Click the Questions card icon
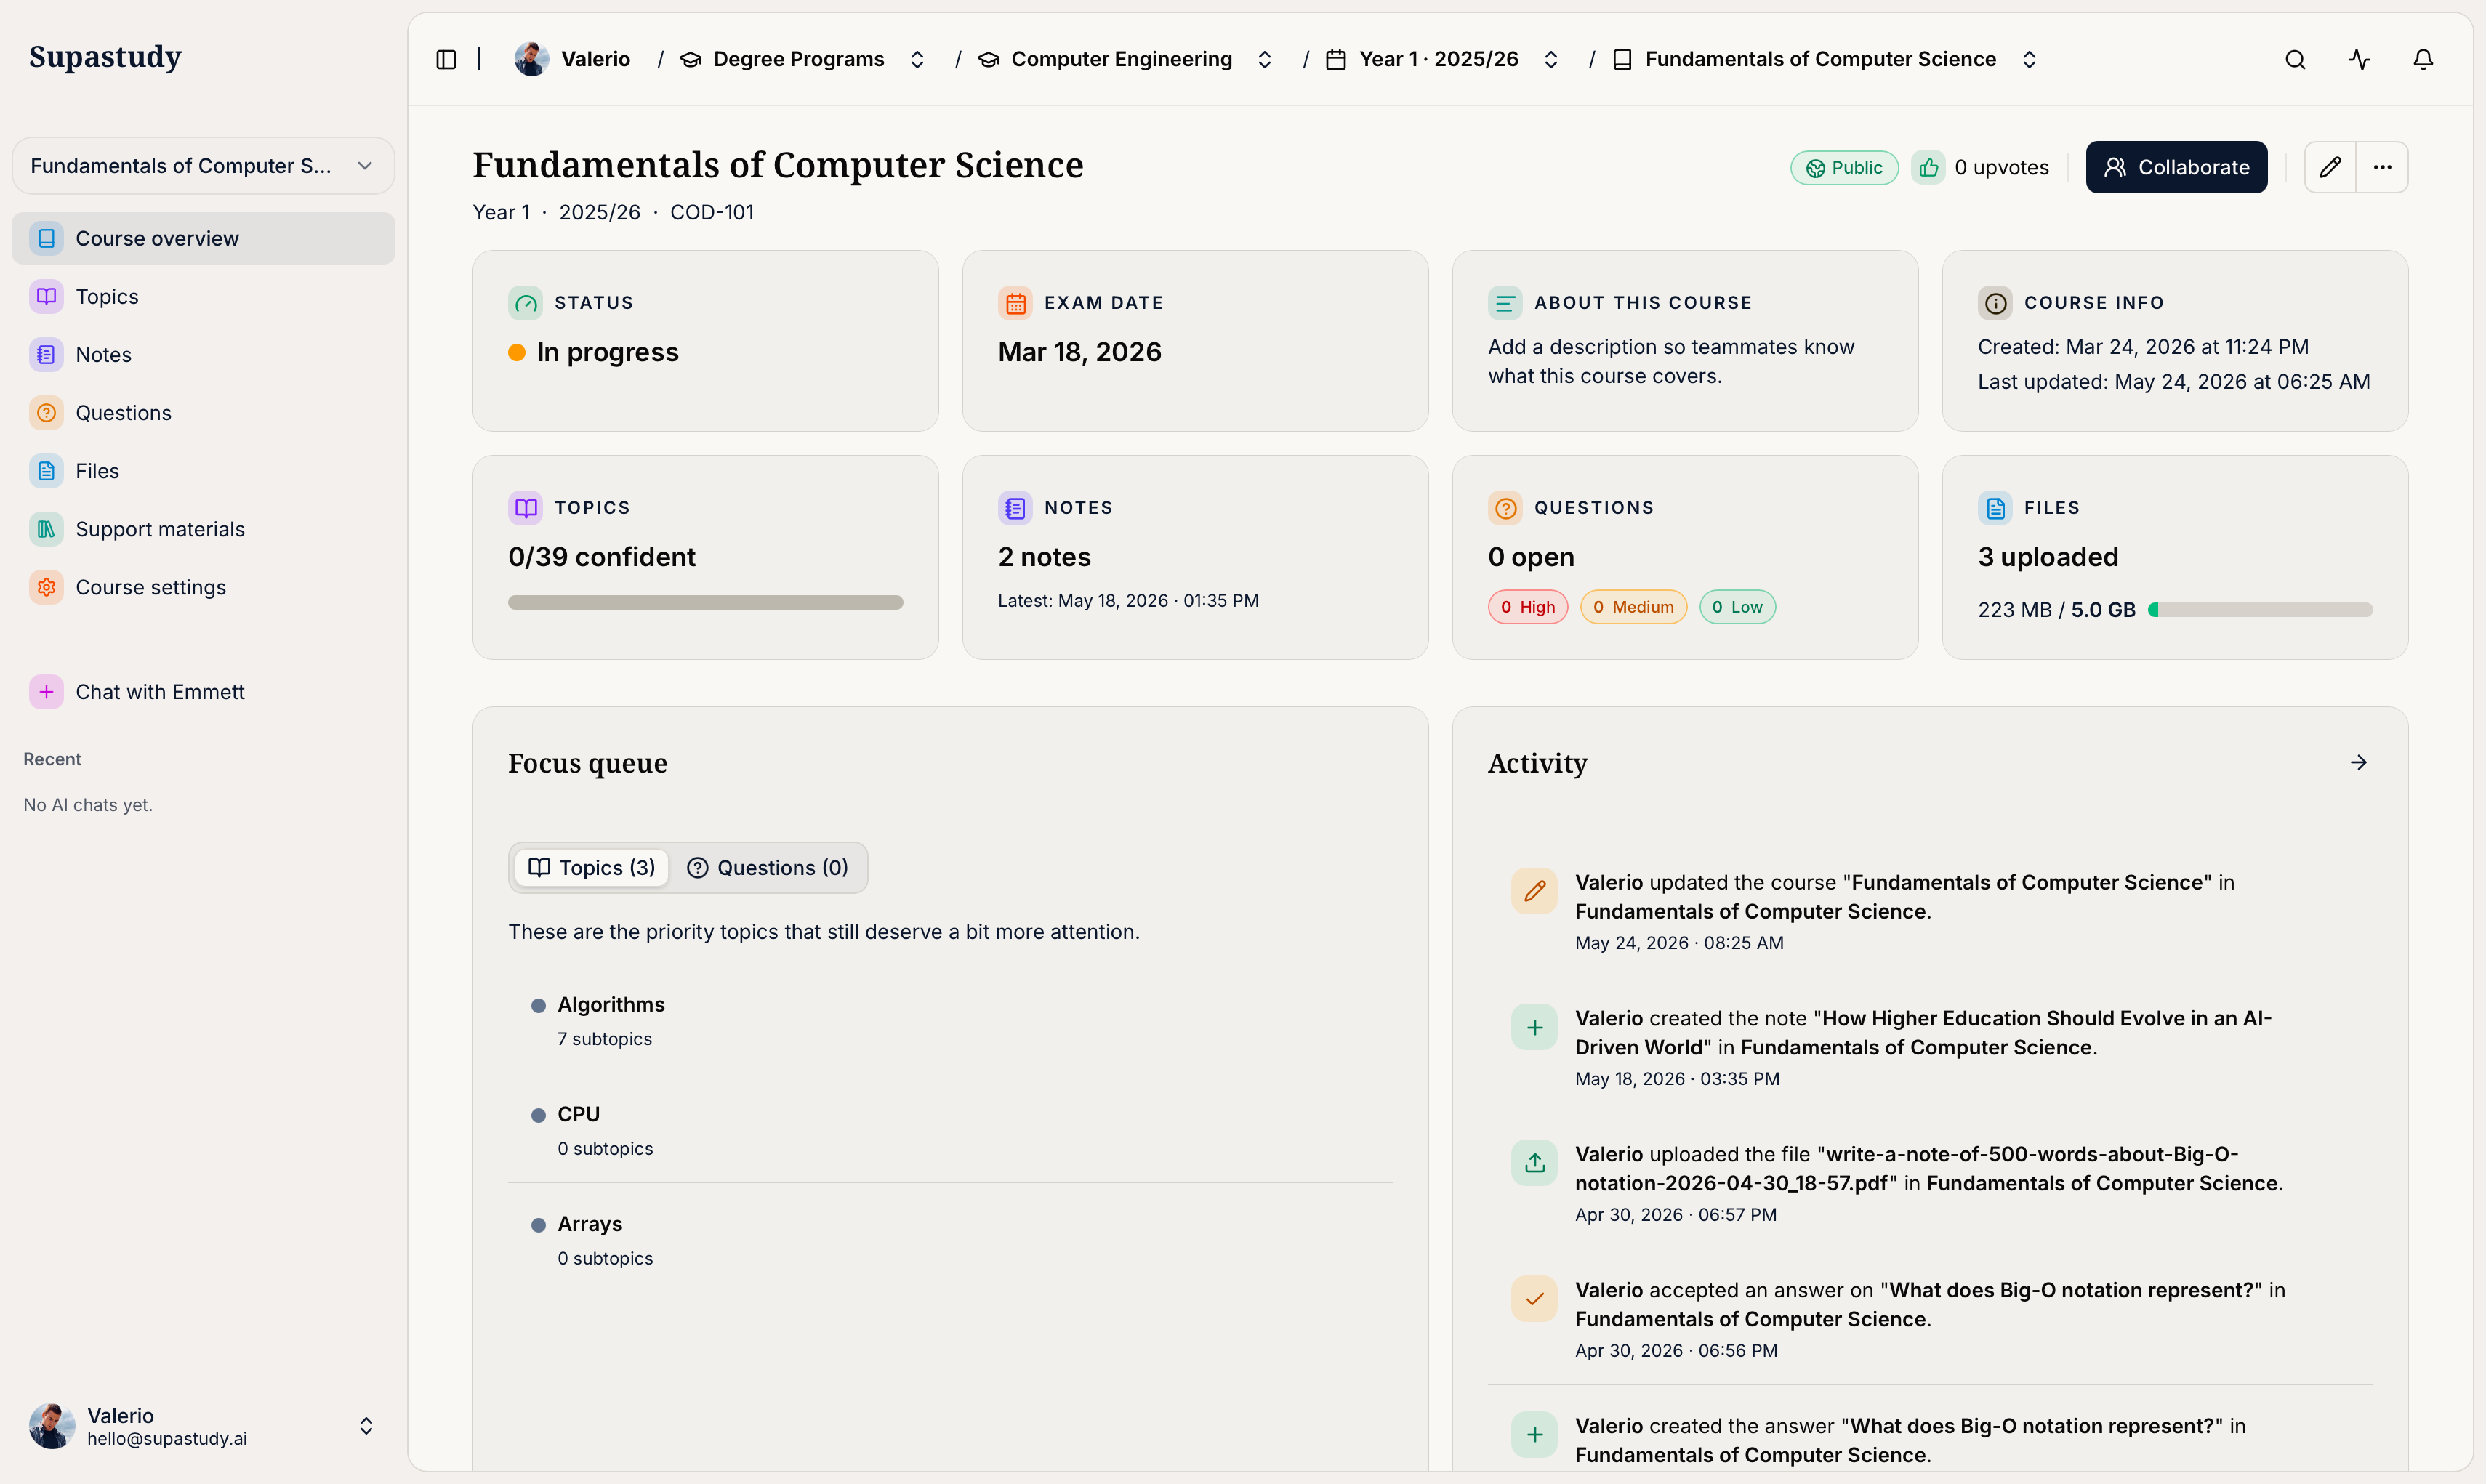This screenshot has width=2486, height=1484. (1505, 508)
